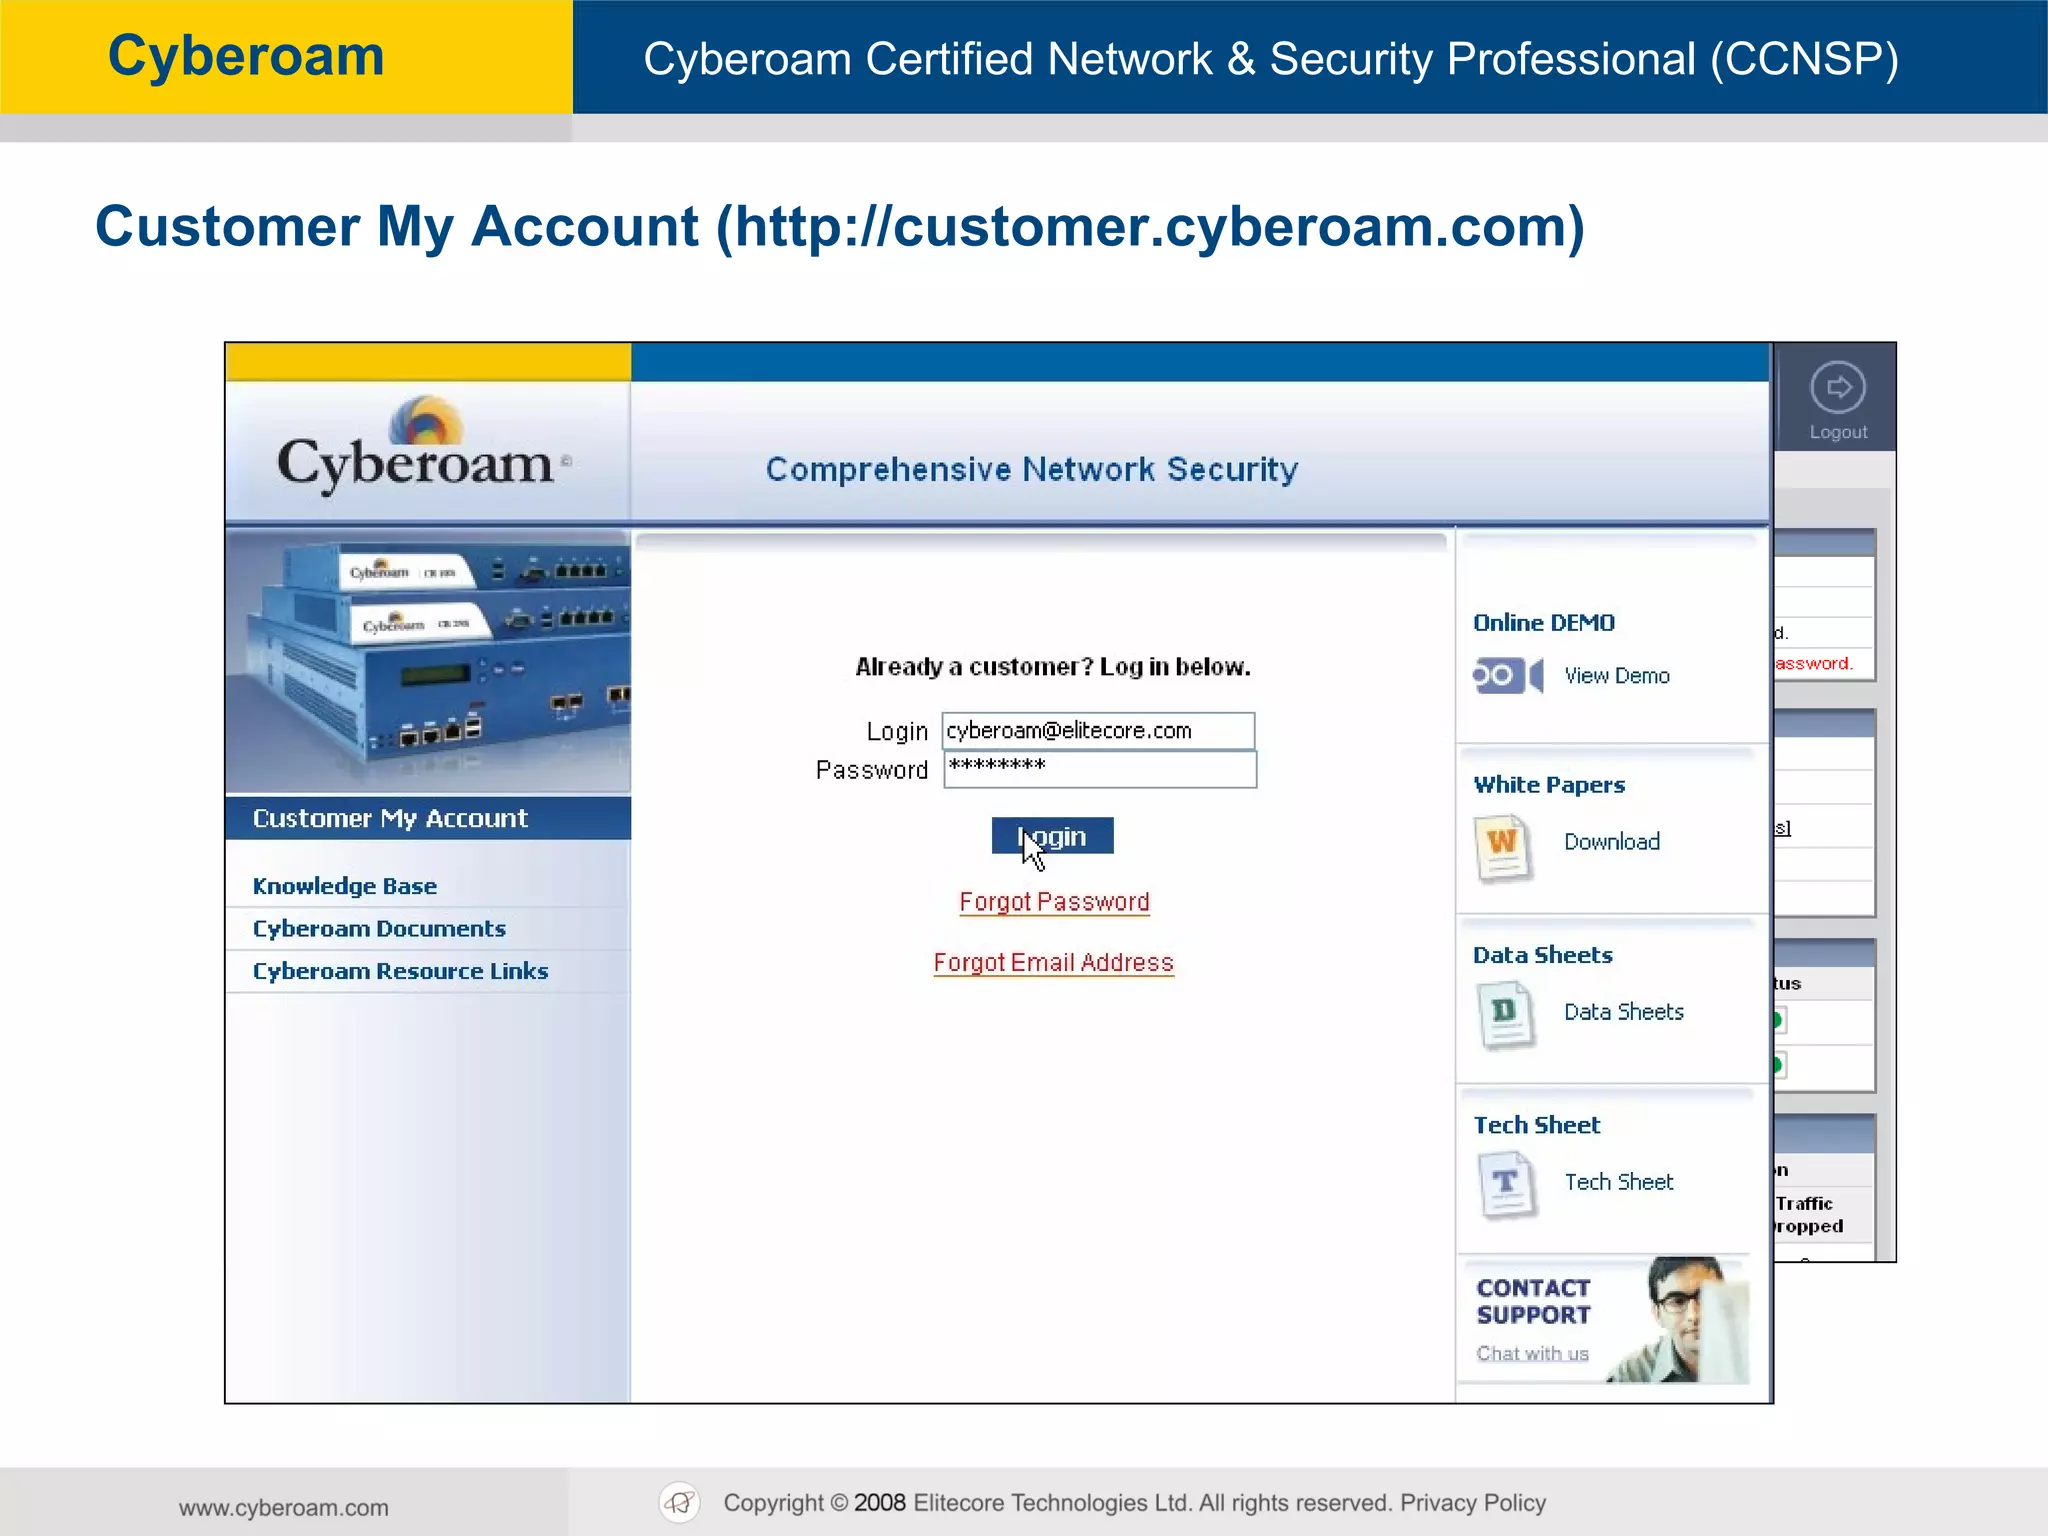Click 'Already a customer? Log in below.' text
Screen dimensions: 2048x1536
pos(1053,667)
